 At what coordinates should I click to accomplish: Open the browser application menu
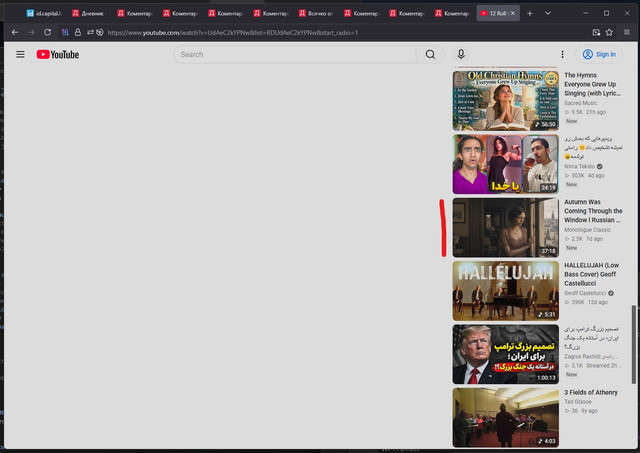pyautogui.click(x=627, y=32)
